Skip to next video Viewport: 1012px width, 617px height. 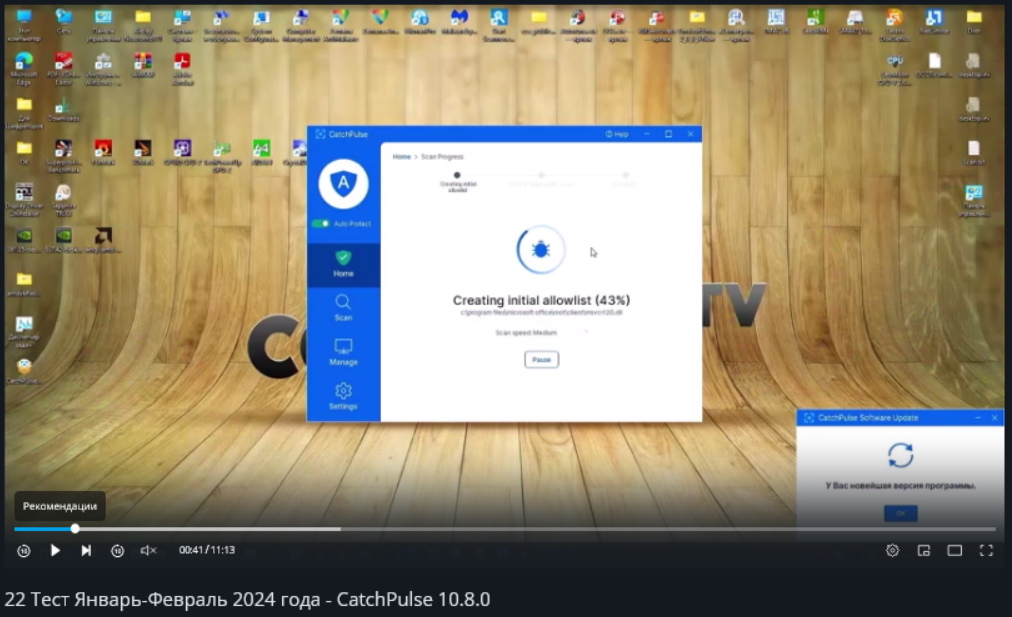[86, 551]
